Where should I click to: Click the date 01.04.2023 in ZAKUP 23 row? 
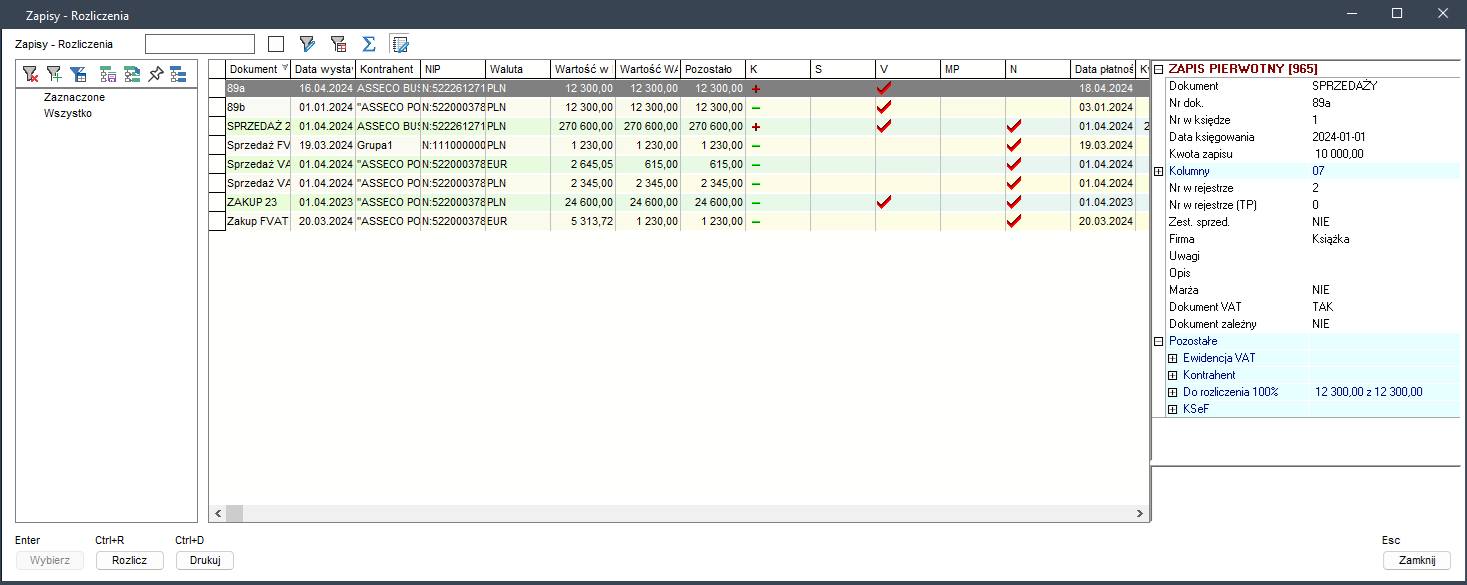tap(323, 202)
